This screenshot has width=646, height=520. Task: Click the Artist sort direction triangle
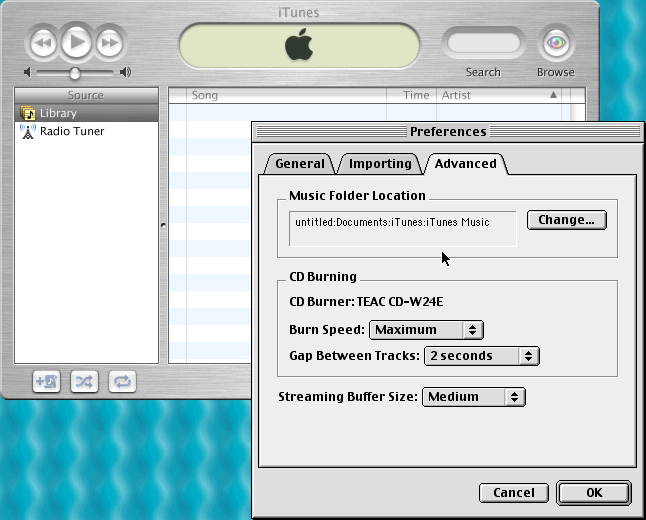tap(553, 95)
